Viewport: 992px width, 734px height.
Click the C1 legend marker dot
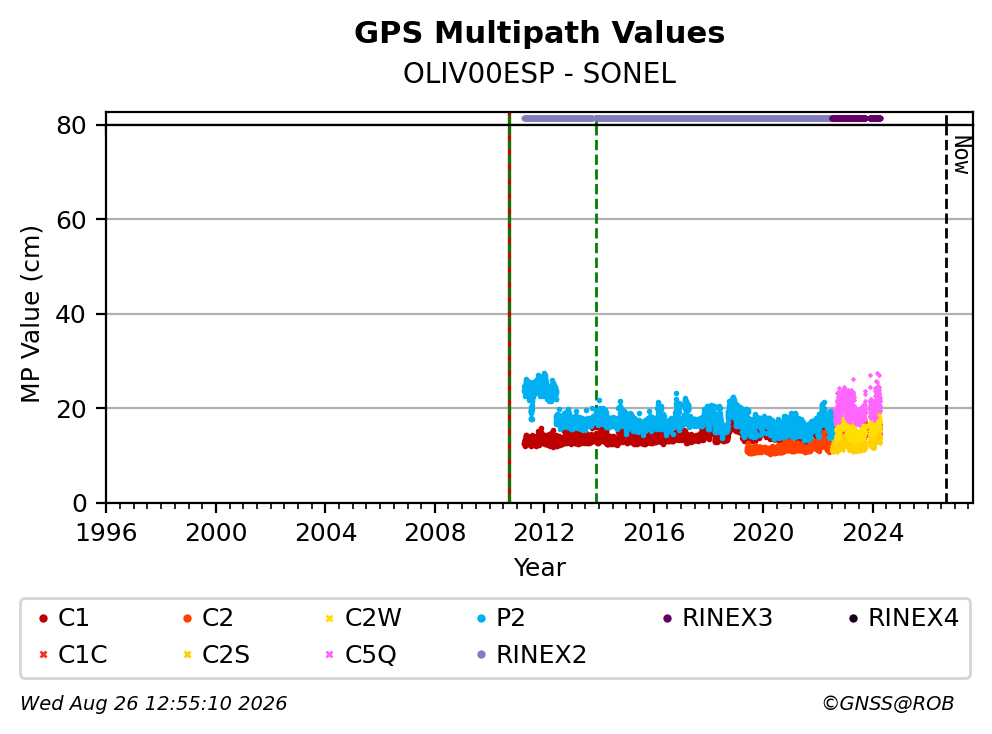click(43, 618)
